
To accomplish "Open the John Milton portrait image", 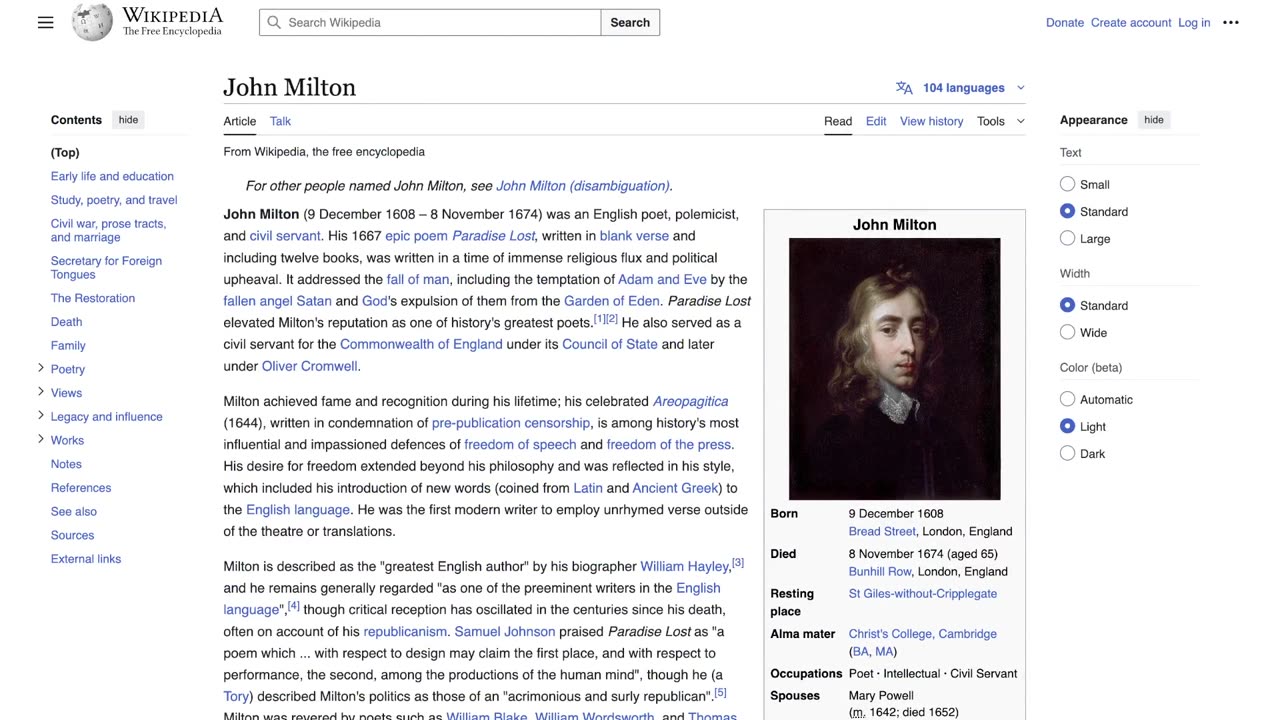I will pos(894,369).
